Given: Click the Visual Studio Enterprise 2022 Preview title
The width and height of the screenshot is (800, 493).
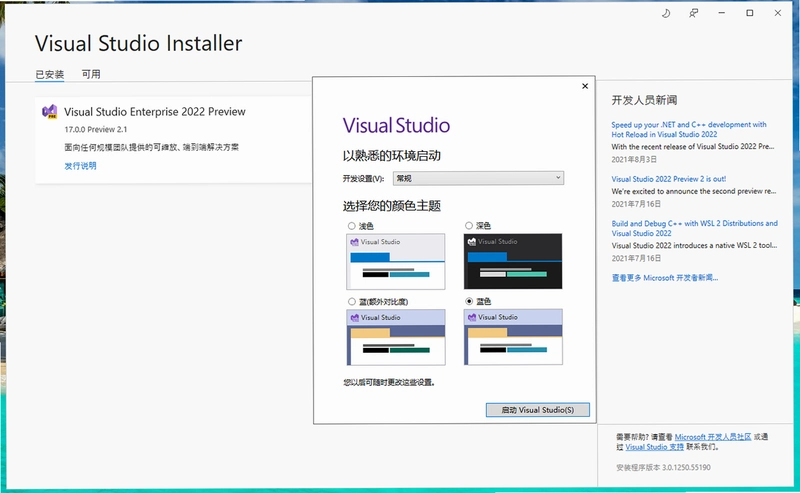Looking at the screenshot, I should 155,112.
